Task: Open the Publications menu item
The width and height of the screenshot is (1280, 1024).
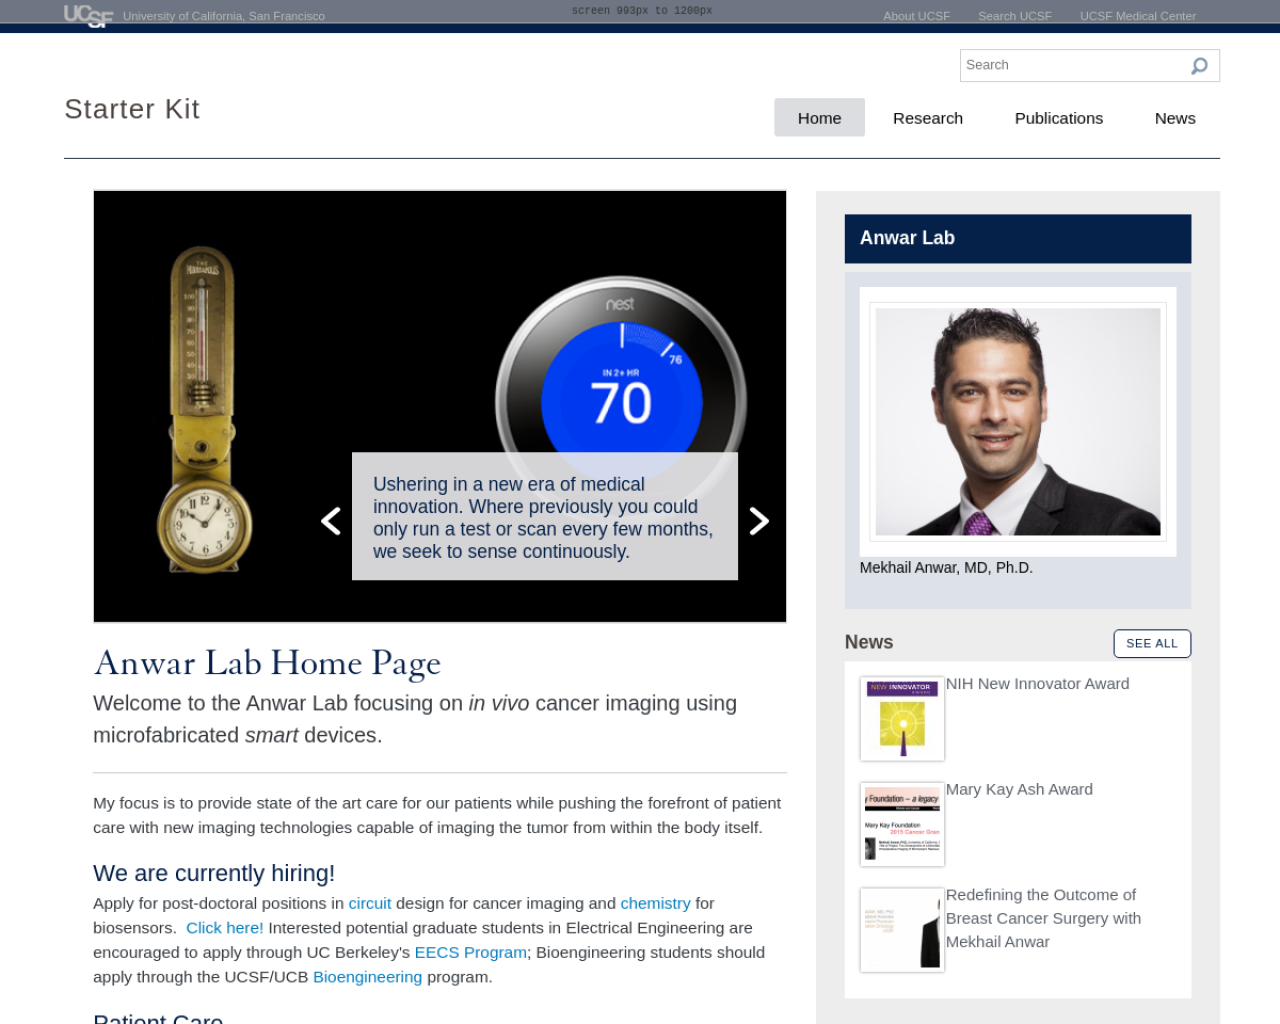Action: 1059,118
